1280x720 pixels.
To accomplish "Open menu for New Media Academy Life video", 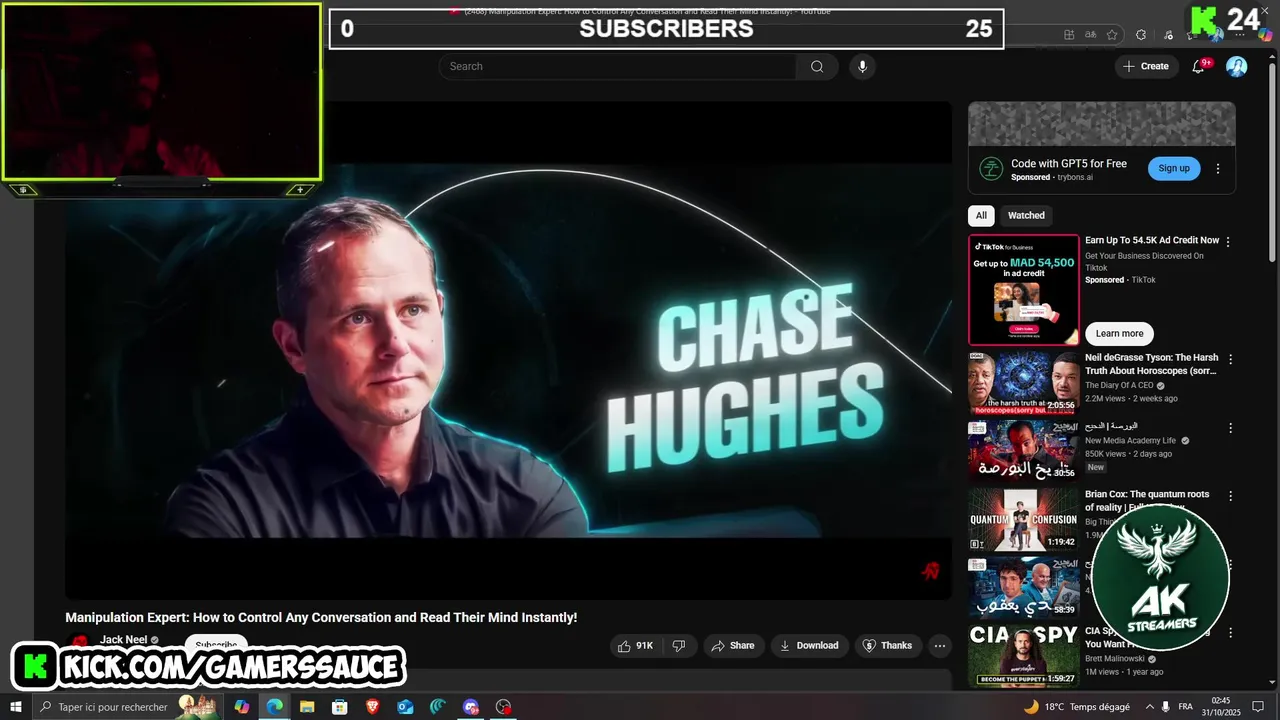I will [x=1230, y=428].
